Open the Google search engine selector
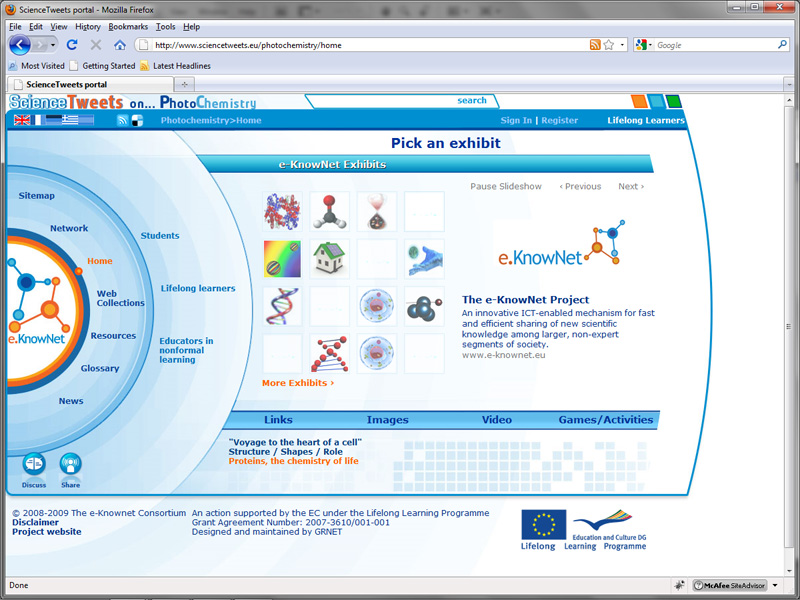This screenshot has height=600, width=800. [644, 45]
